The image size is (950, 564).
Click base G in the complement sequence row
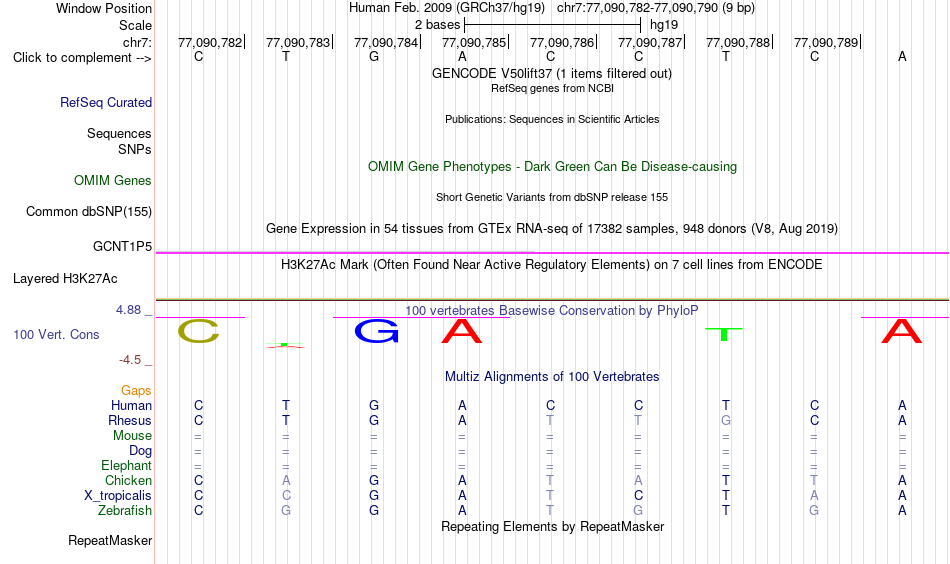374,56
